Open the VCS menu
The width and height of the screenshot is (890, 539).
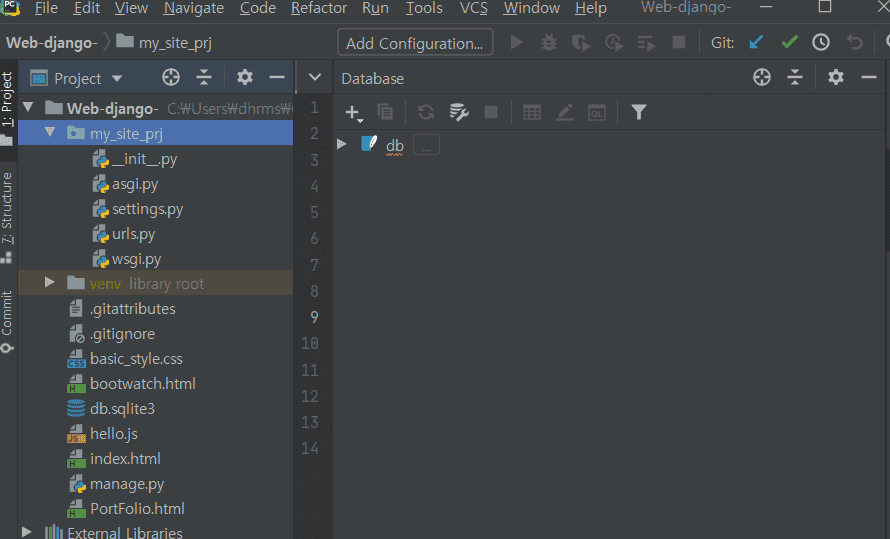(473, 8)
